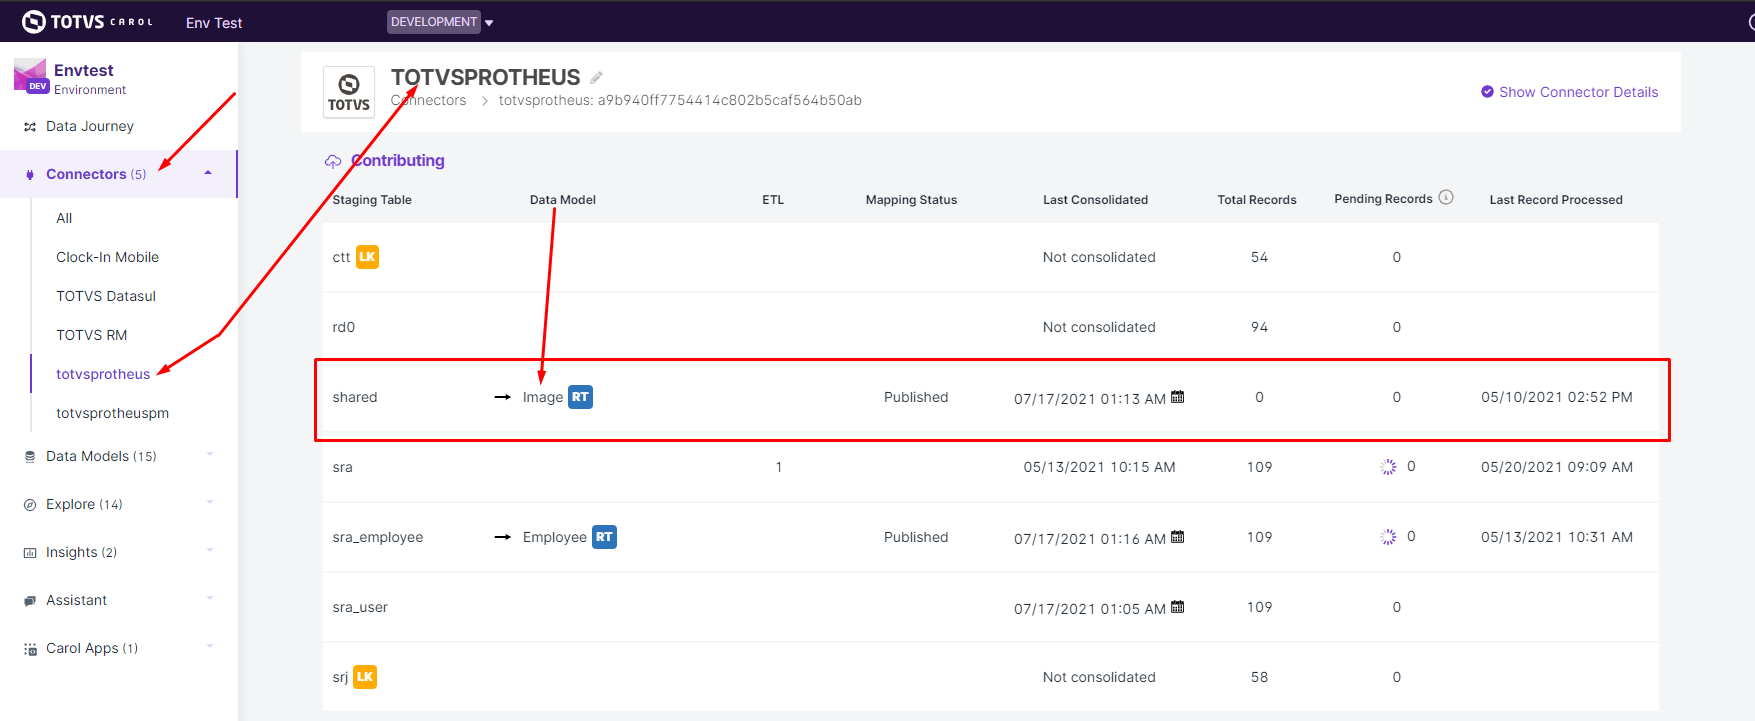Click Connectors breadcrumb link

point(429,100)
